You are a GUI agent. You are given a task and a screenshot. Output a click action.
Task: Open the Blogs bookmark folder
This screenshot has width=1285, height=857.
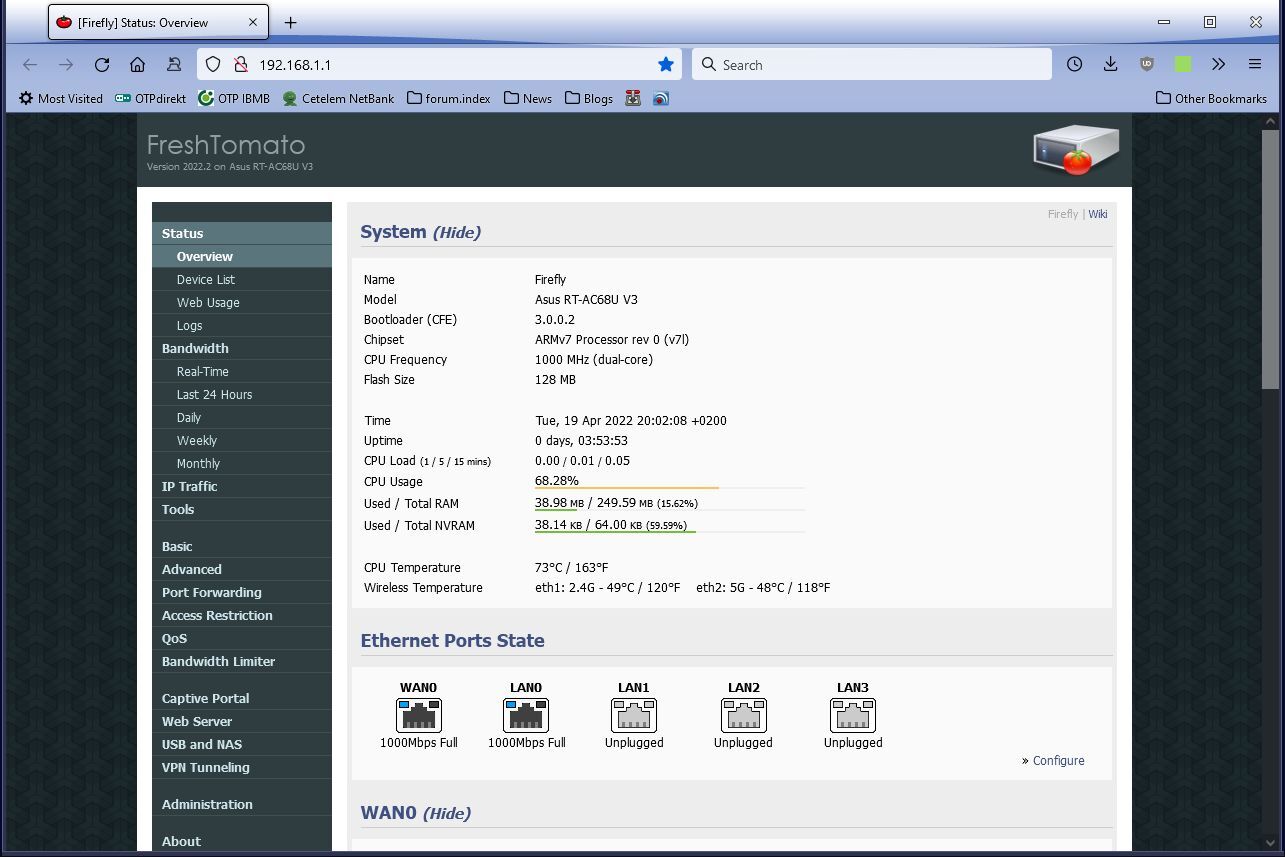589,98
